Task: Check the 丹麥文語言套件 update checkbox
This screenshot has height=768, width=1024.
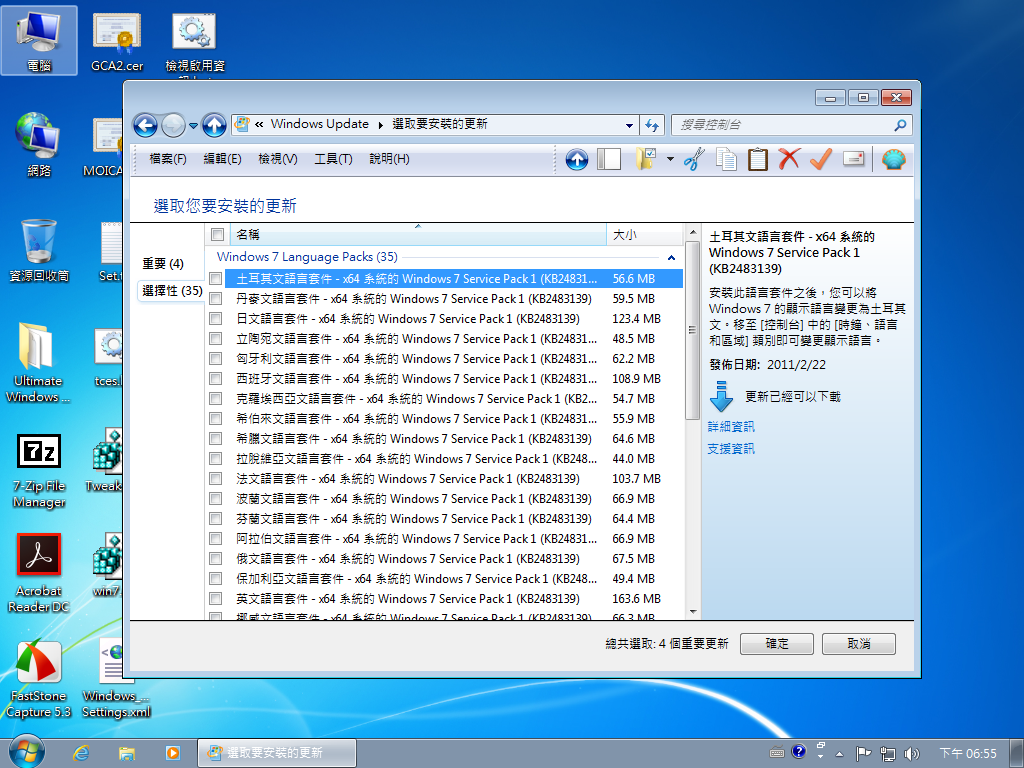Action: click(x=216, y=299)
